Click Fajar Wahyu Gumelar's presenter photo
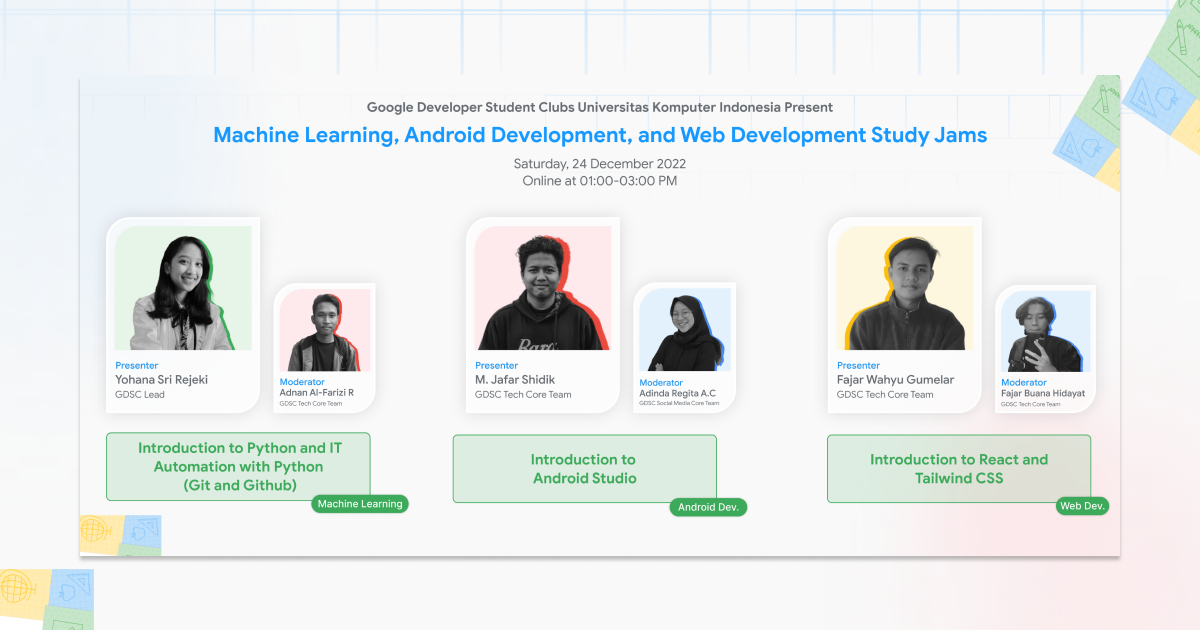 click(905, 288)
